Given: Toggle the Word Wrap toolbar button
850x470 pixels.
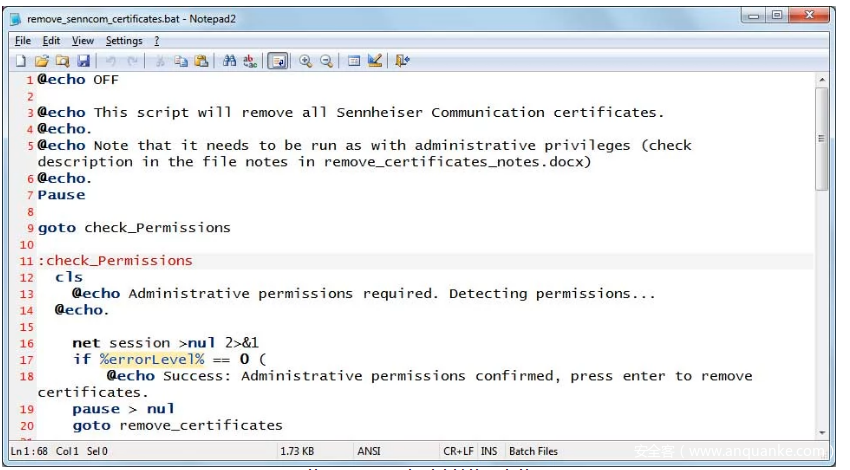Looking at the screenshot, I should click(x=278, y=61).
